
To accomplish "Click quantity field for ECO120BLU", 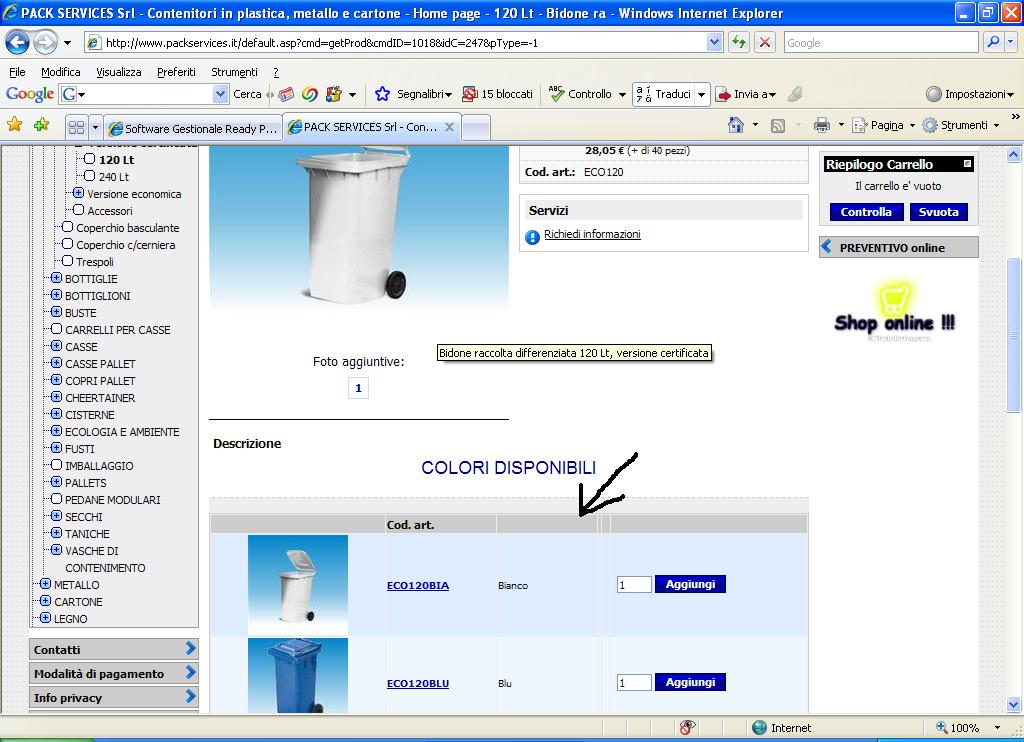I will tap(634, 683).
